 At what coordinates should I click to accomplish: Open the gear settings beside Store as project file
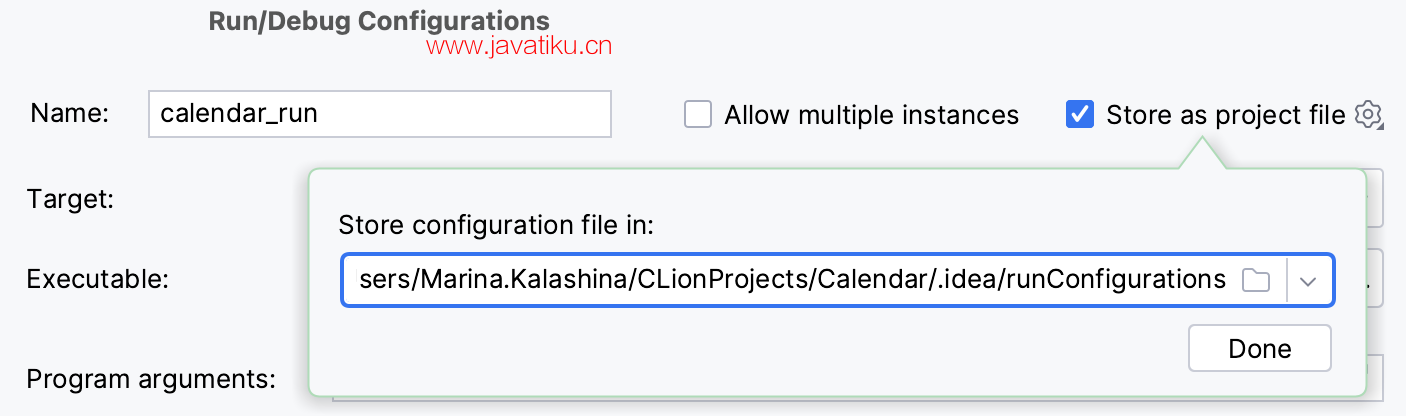coord(1368,115)
